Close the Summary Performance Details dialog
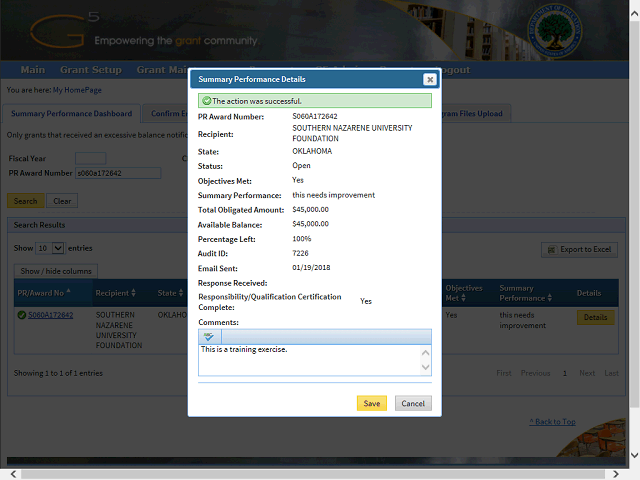The image size is (640, 480). point(430,80)
